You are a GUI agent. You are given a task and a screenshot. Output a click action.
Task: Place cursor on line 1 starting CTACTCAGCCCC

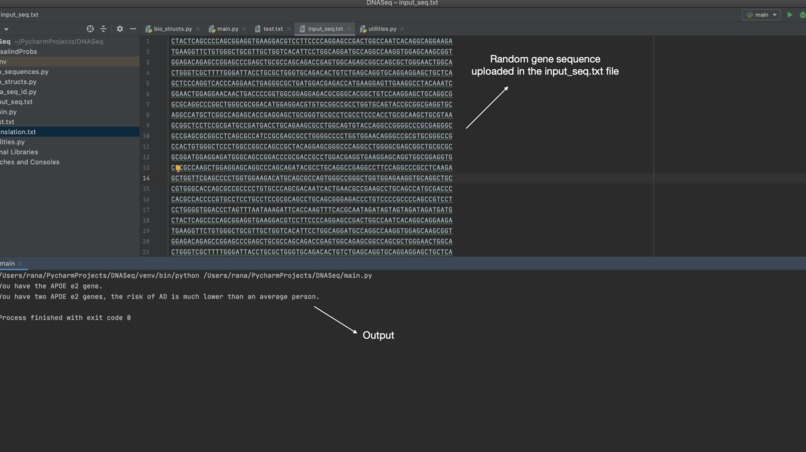click(x=312, y=41)
